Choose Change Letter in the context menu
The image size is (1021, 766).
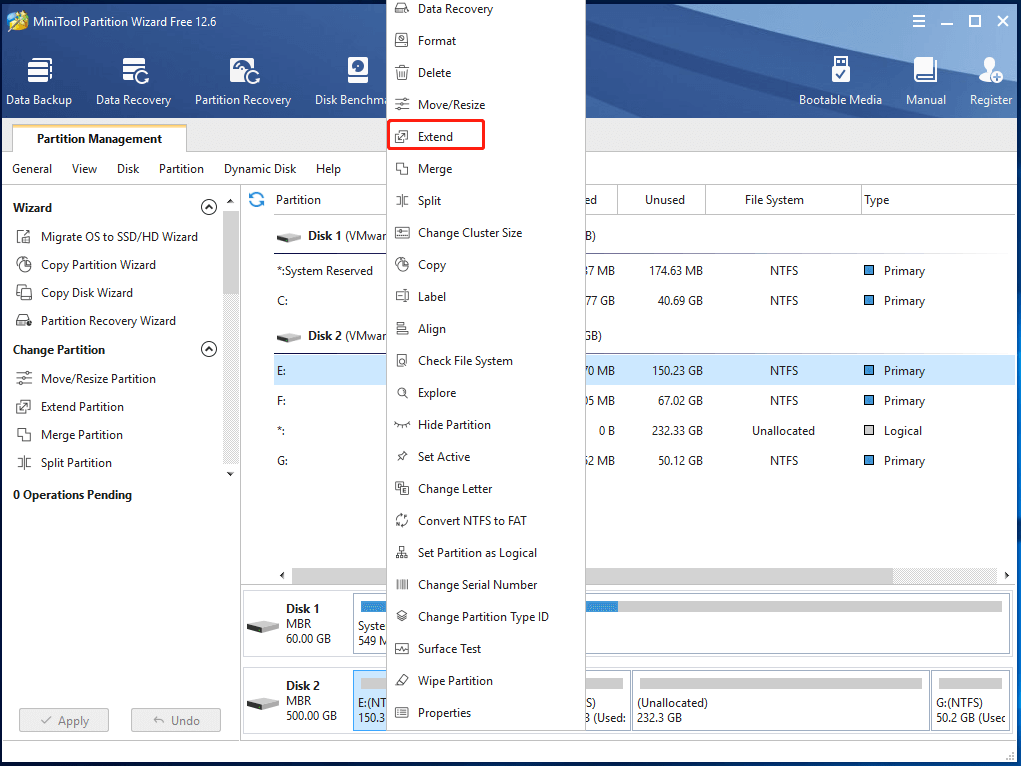tap(486, 489)
